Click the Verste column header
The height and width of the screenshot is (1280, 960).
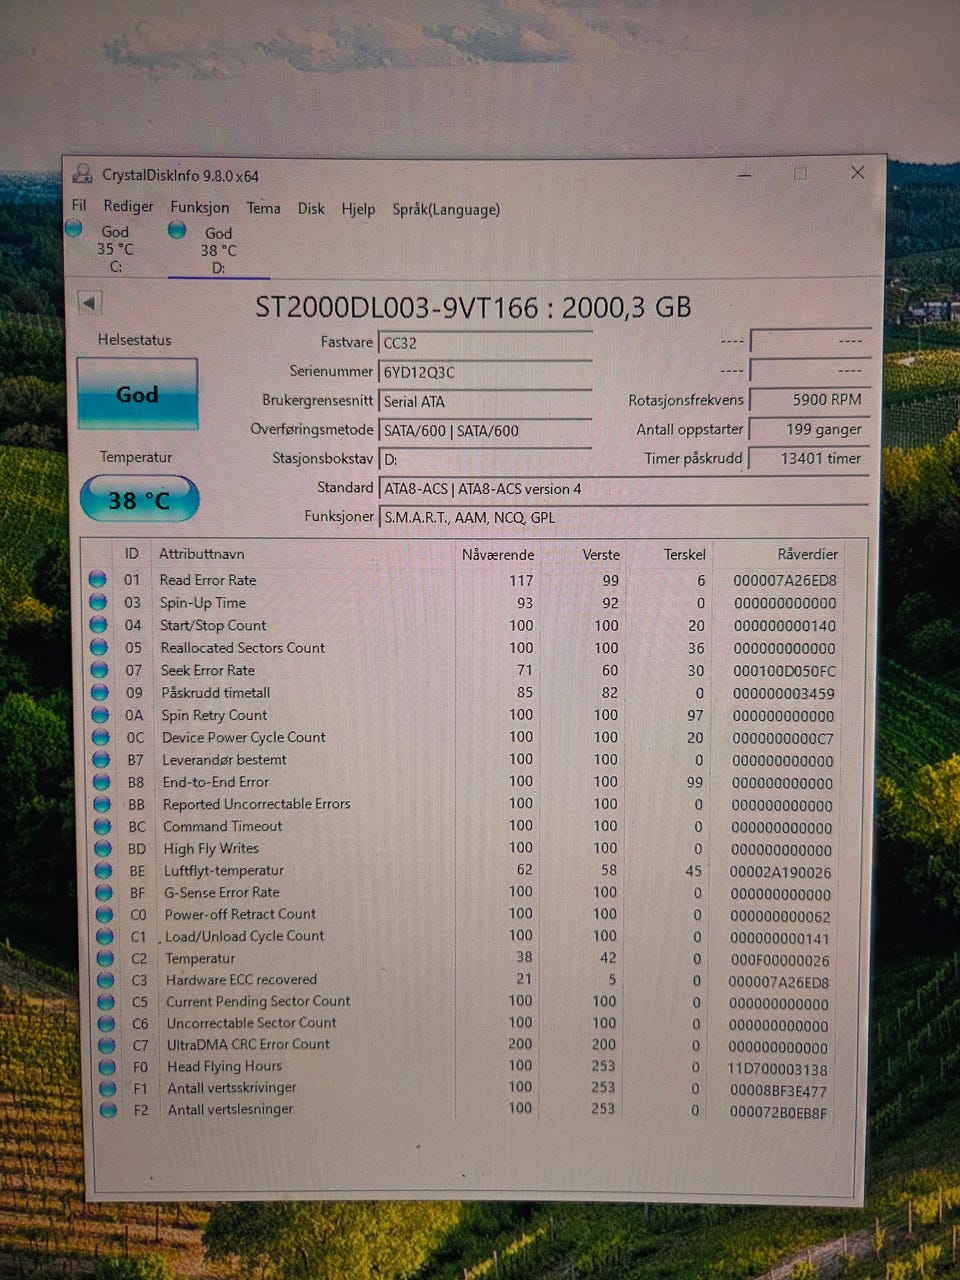click(x=601, y=554)
